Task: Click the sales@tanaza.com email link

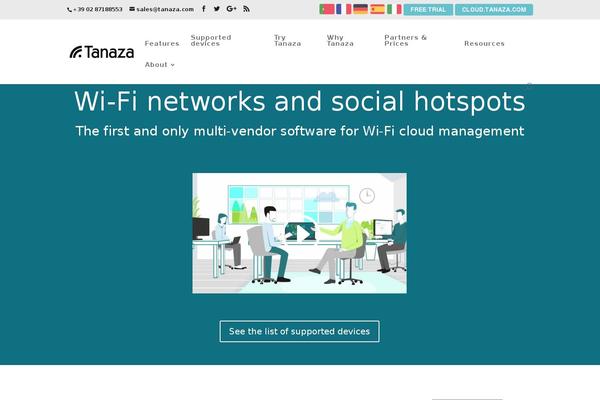Action: click(x=161, y=9)
